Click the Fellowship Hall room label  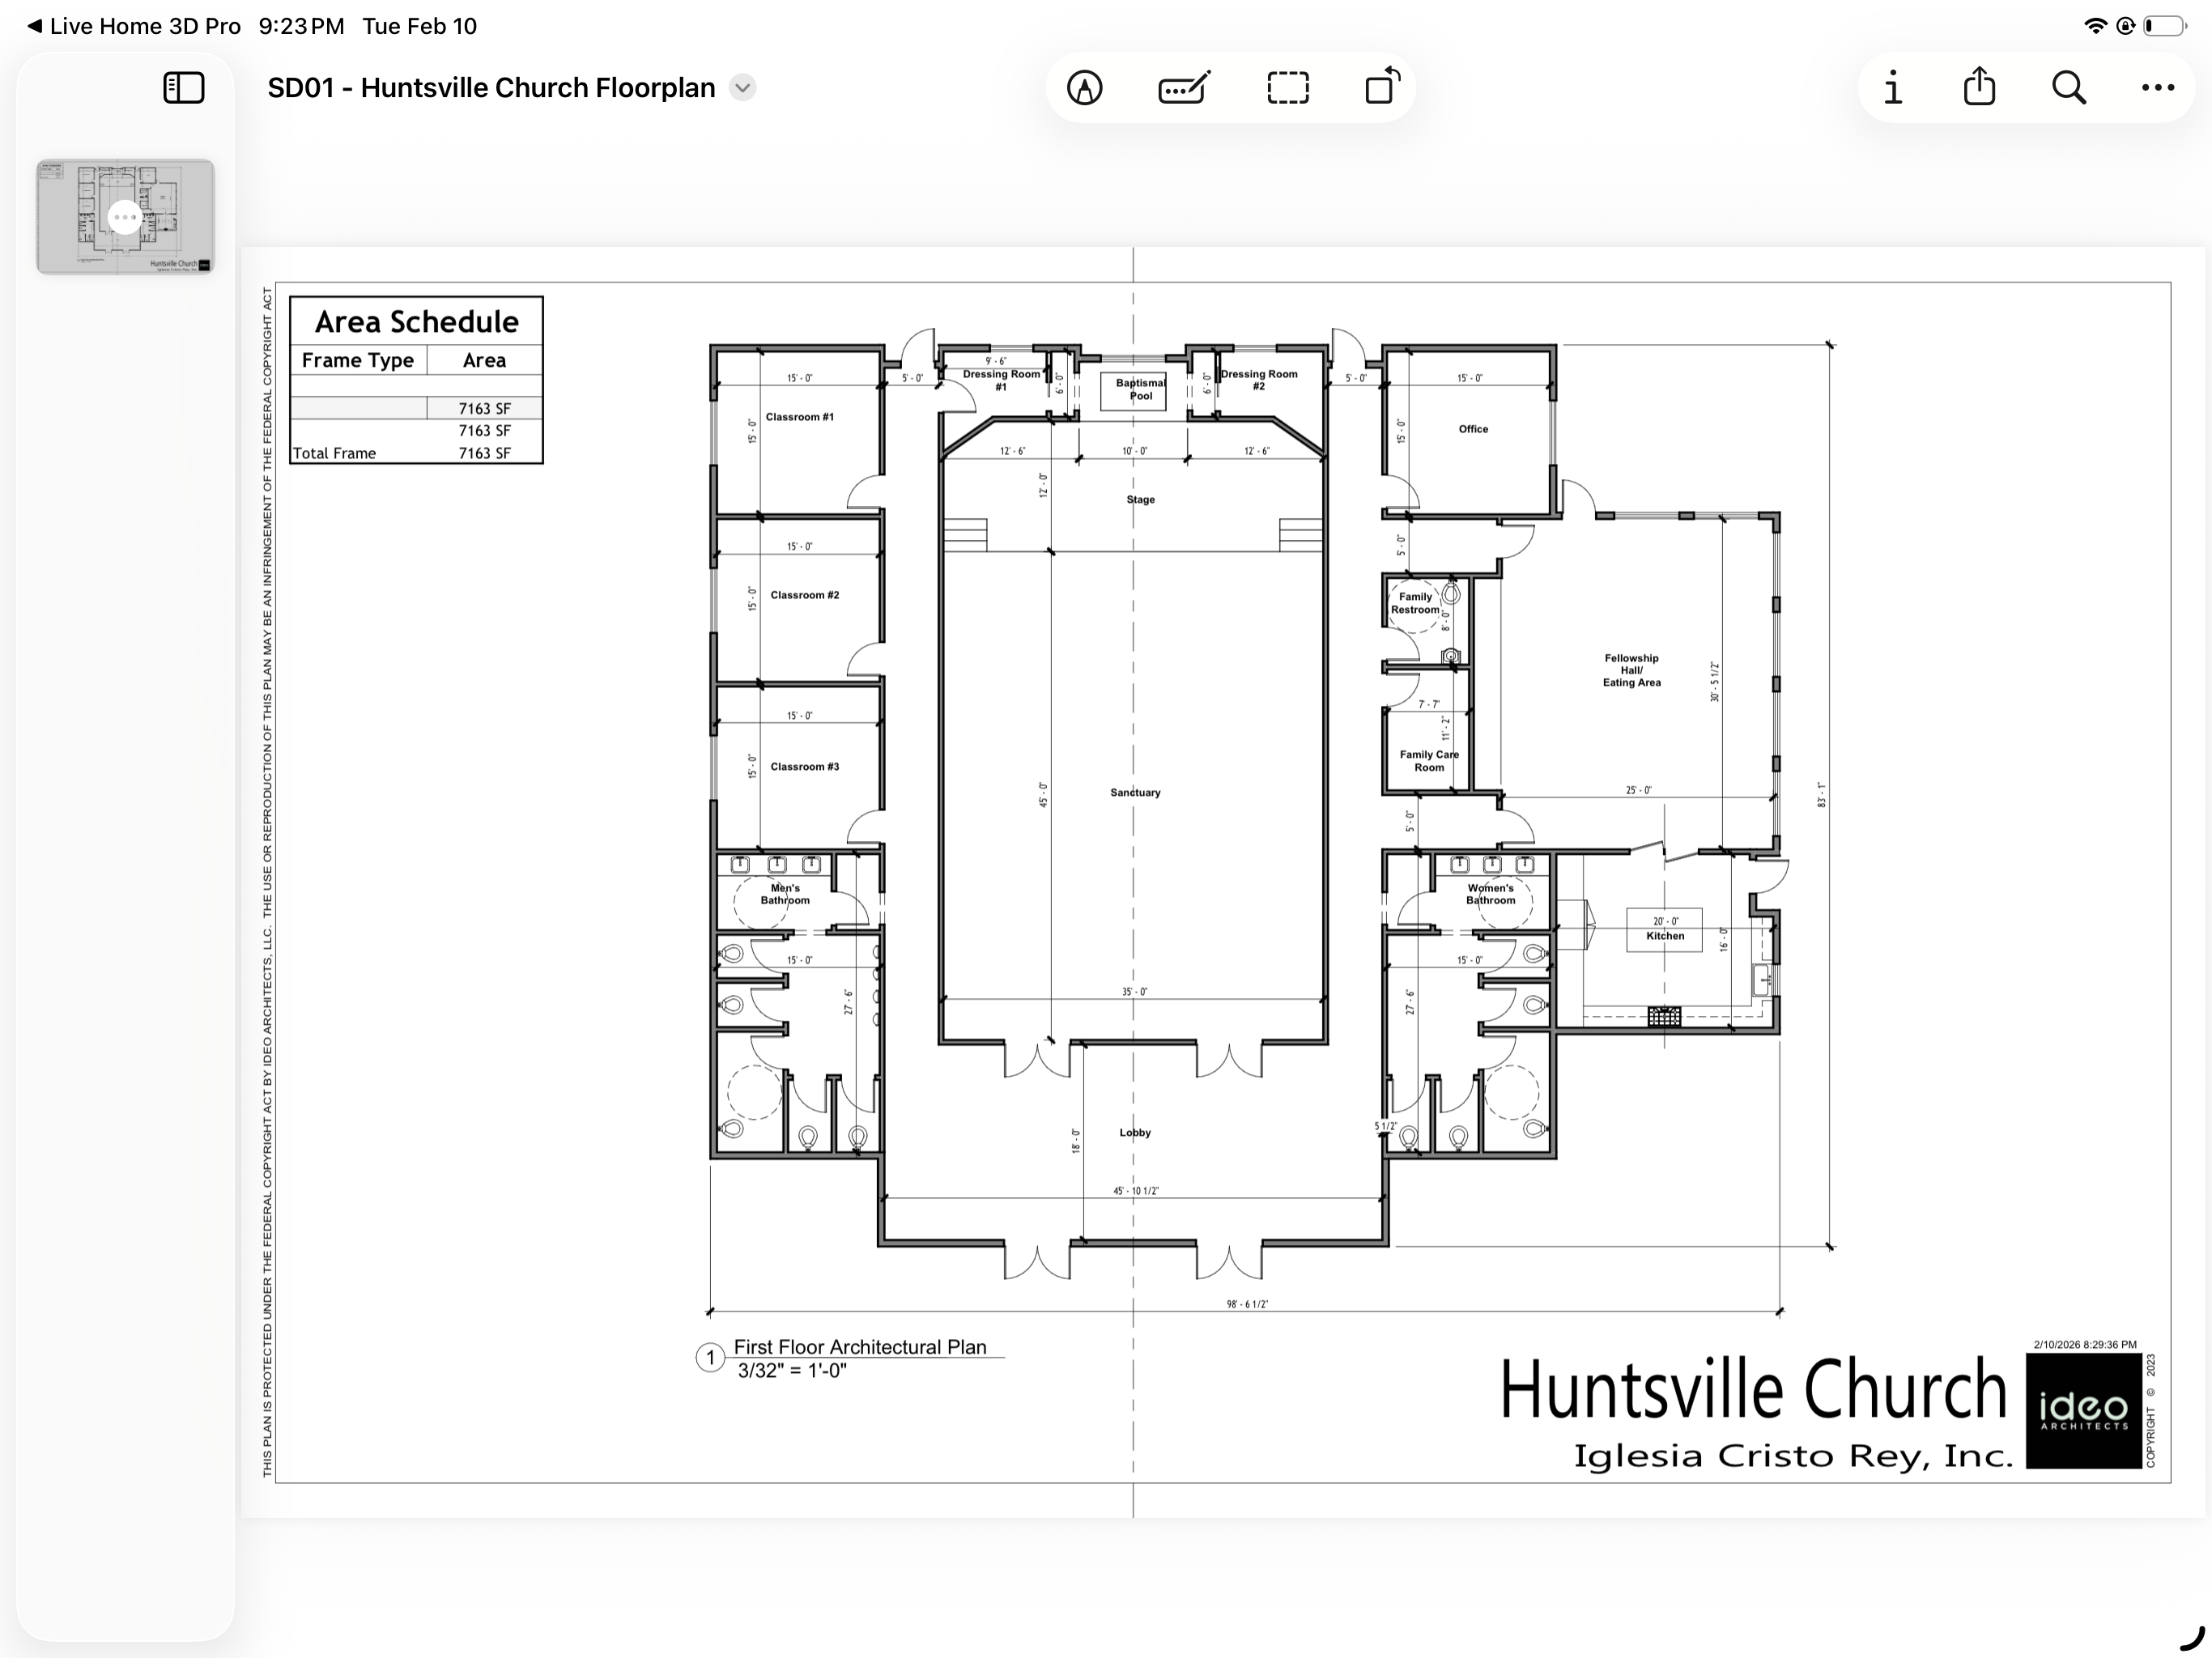click(x=1631, y=670)
